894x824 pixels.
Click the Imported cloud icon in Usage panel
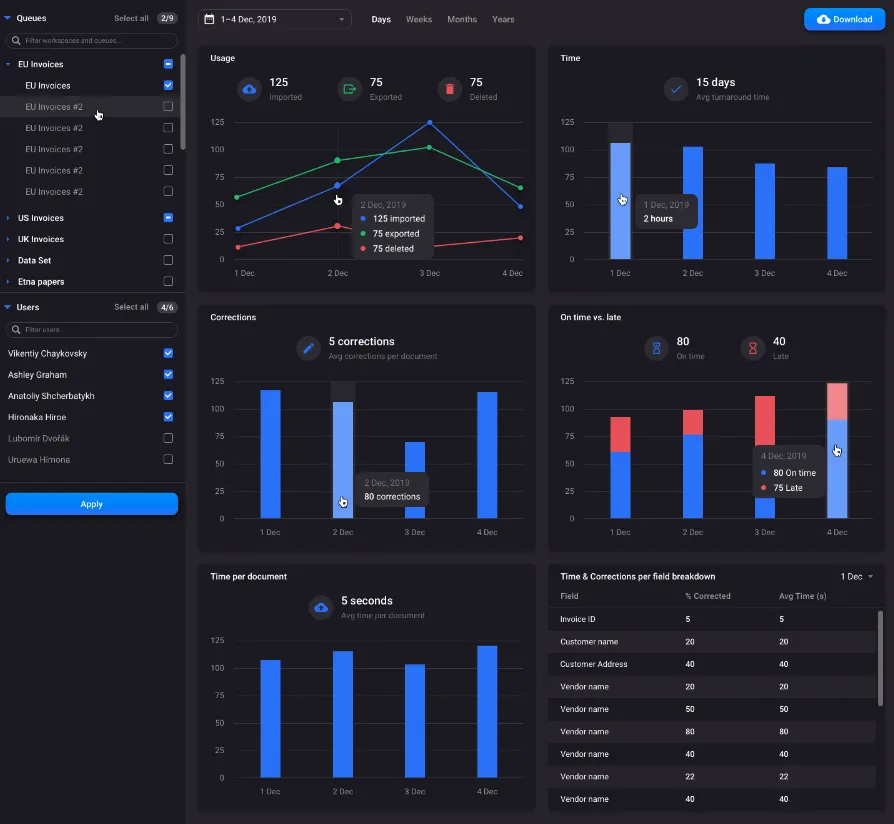pyautogui.click(x=250, y=89)
